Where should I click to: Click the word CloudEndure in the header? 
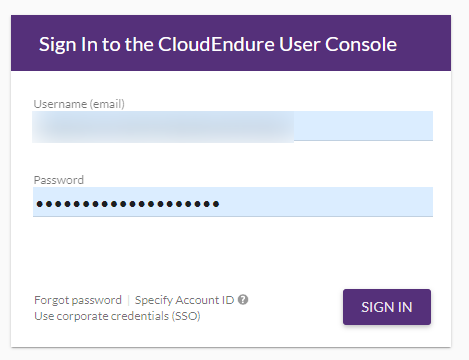(216, 44)
